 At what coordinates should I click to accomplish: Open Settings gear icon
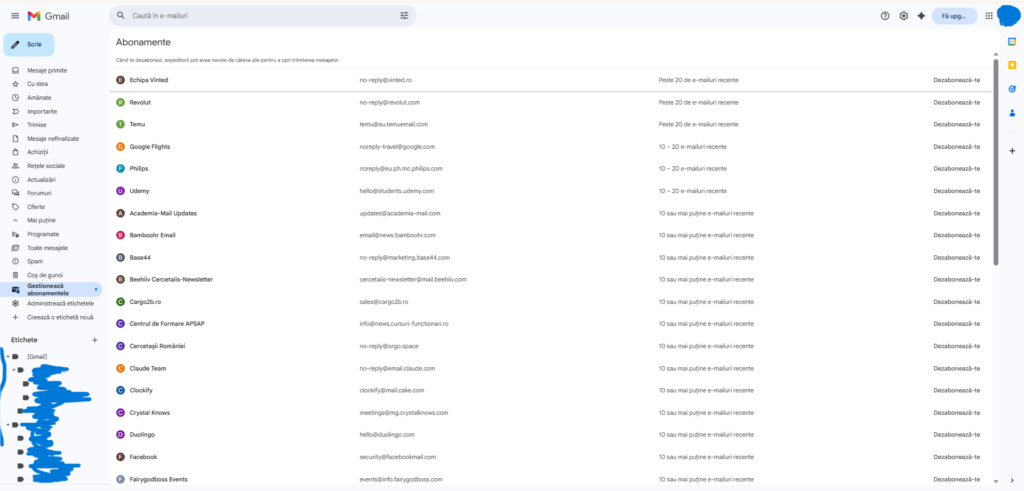(x=903, y=16)
